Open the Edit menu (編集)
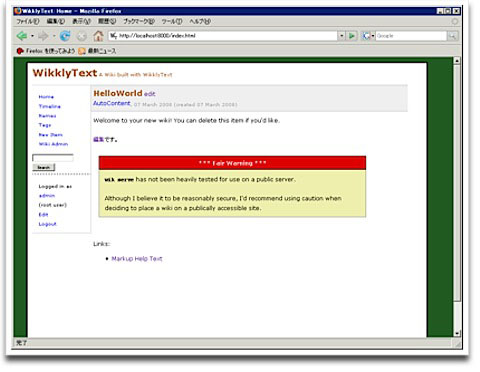Viewport: 480px width, 372px height. pyautogui.click(x=55, y=21)
